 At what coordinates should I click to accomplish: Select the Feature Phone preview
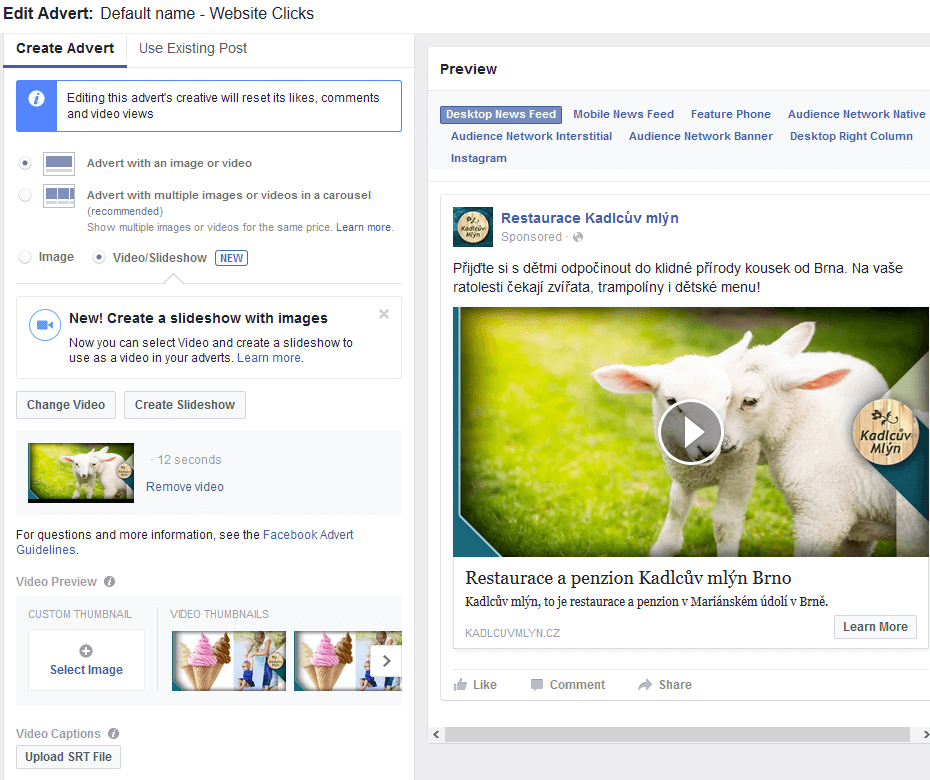click(731, 114)
